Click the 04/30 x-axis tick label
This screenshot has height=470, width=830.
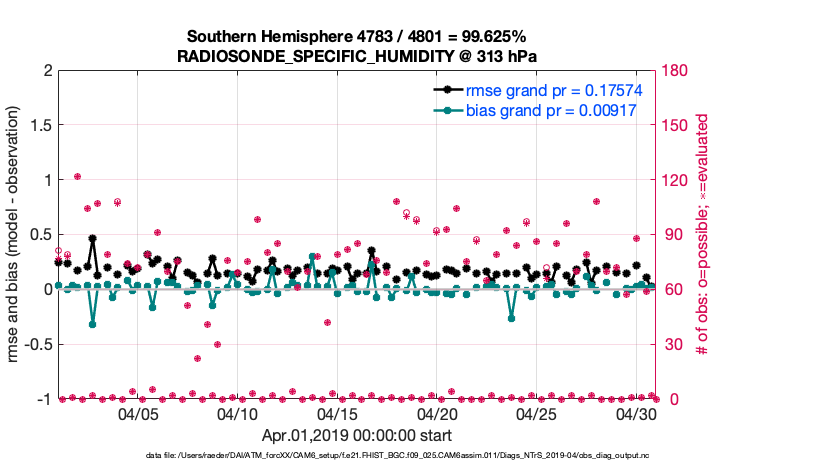click(637, 414)
